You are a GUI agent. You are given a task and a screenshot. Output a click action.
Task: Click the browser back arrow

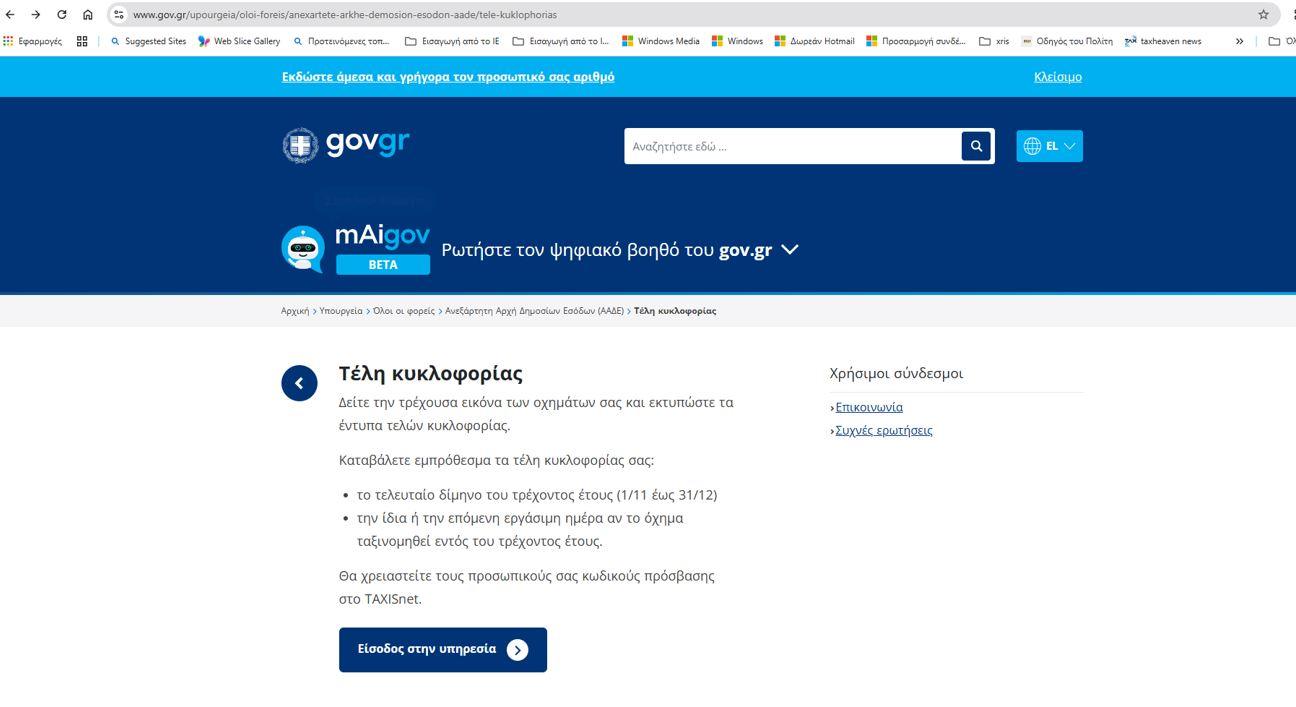point(10,15)
